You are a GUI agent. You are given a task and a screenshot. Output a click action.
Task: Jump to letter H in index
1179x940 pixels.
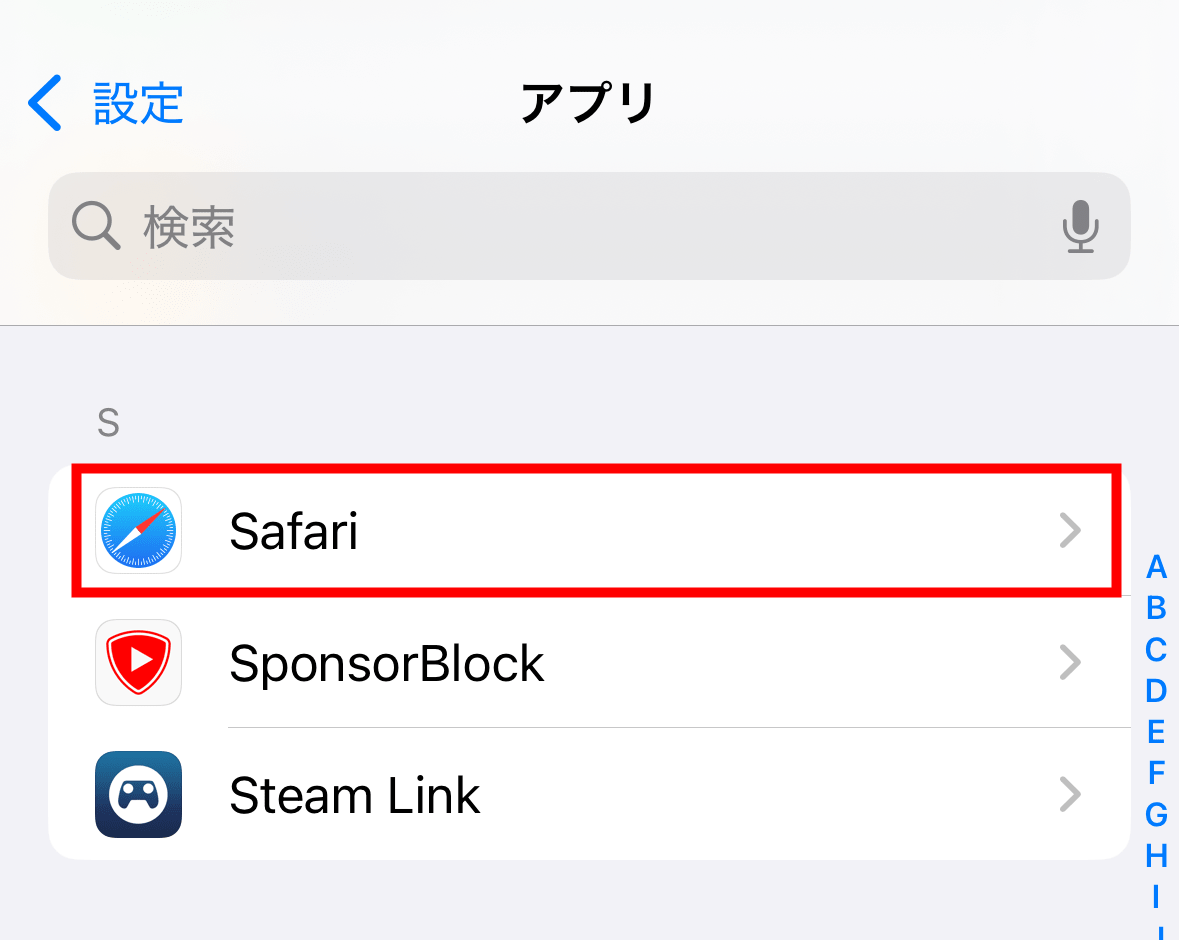click(1156, 856)
